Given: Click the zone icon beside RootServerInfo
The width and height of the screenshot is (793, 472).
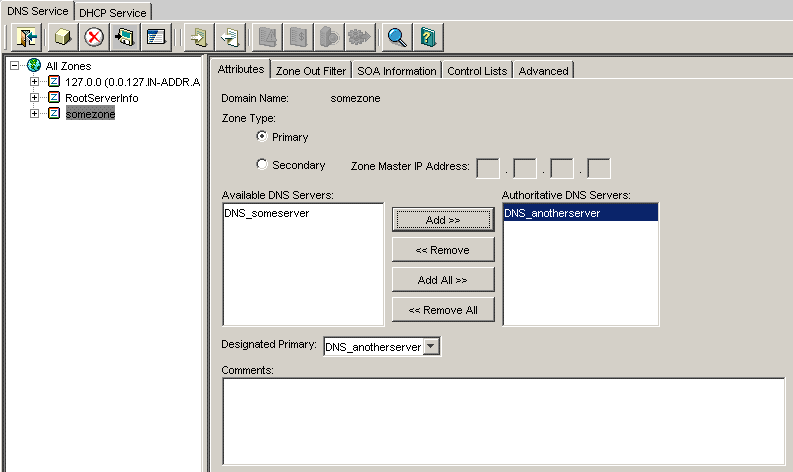Looking at the screenshot, I should click(x=54, y=97).
